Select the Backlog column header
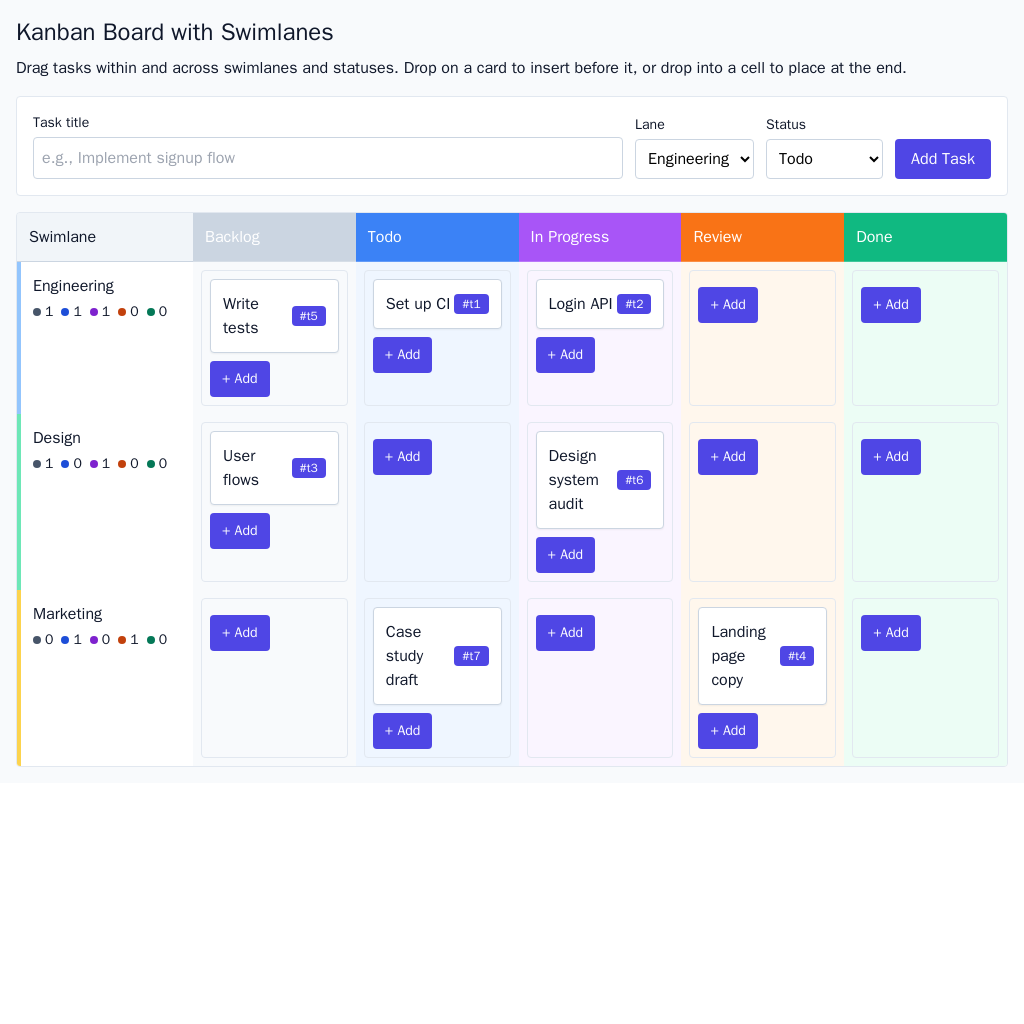This screenshot has height=1024, width=1024. (274, 237)
